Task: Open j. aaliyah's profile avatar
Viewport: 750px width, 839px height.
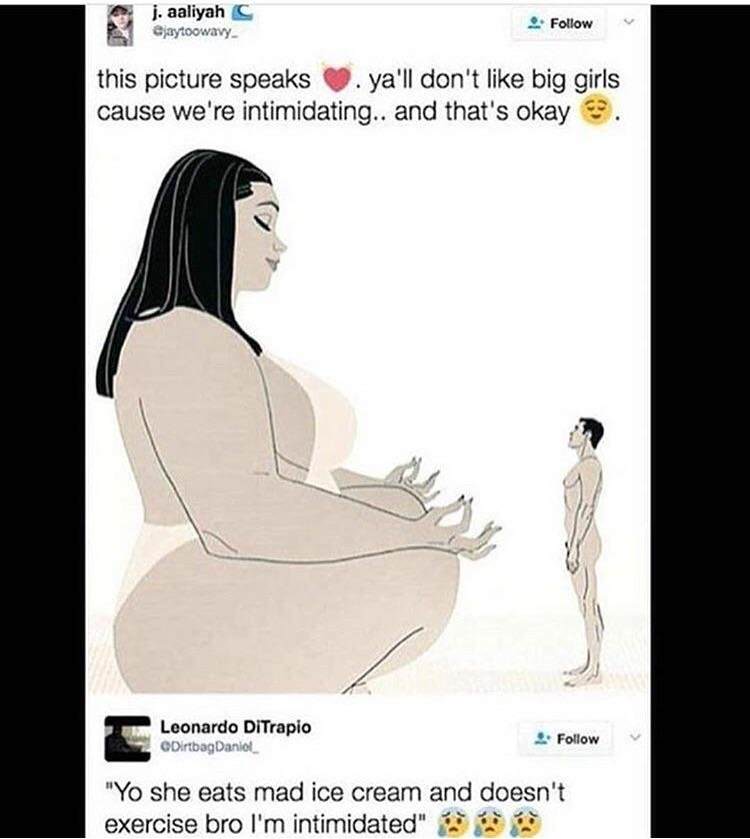Action: pos(119,25)
